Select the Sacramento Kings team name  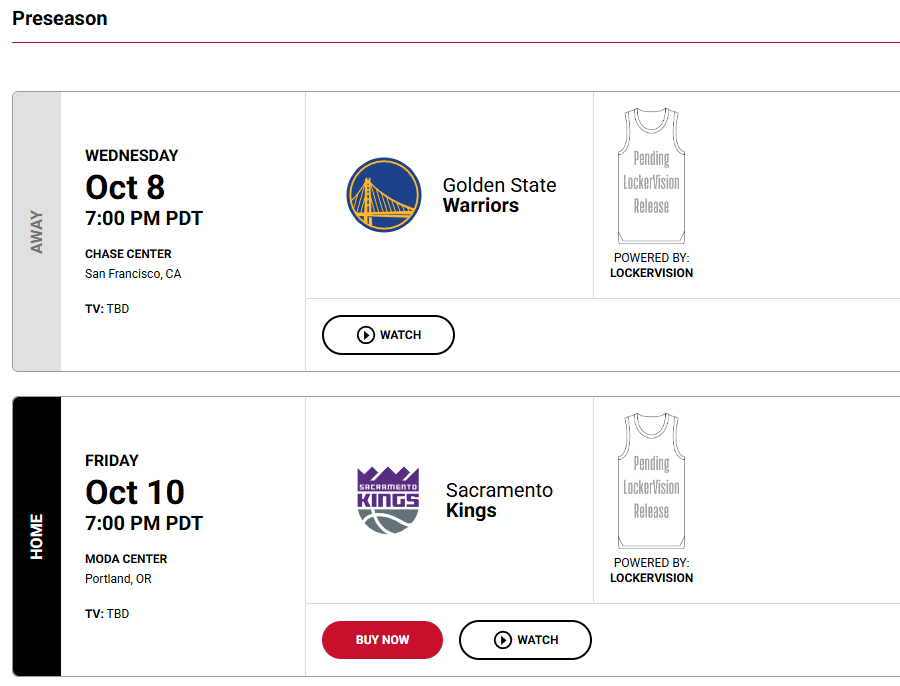(x=499, y=500)
